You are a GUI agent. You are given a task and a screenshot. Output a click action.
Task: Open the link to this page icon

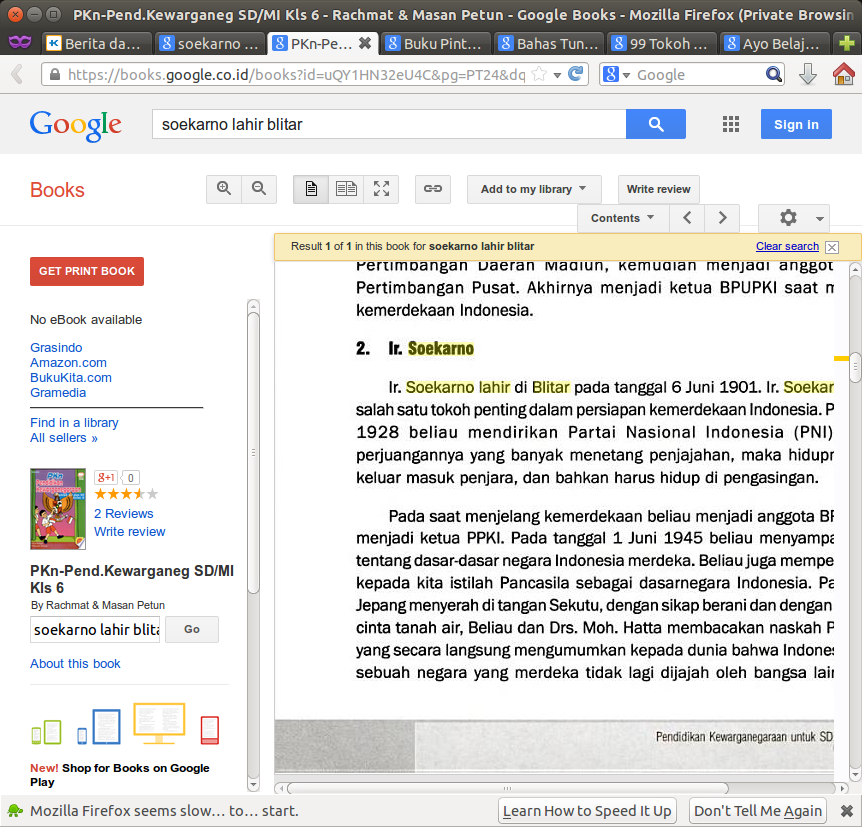click(x=433, y=189)
